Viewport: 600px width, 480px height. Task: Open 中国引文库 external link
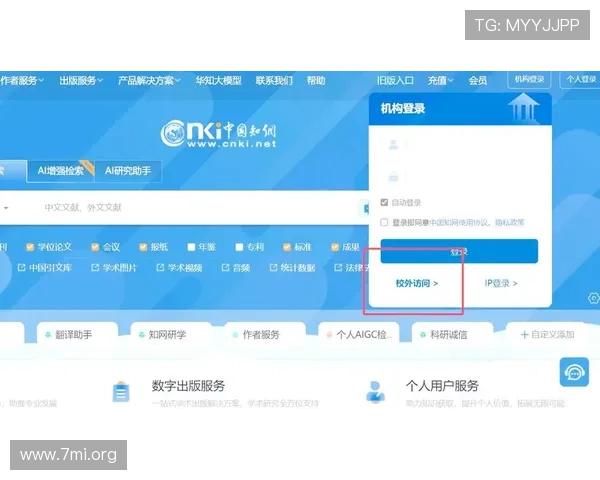point(45,268)
